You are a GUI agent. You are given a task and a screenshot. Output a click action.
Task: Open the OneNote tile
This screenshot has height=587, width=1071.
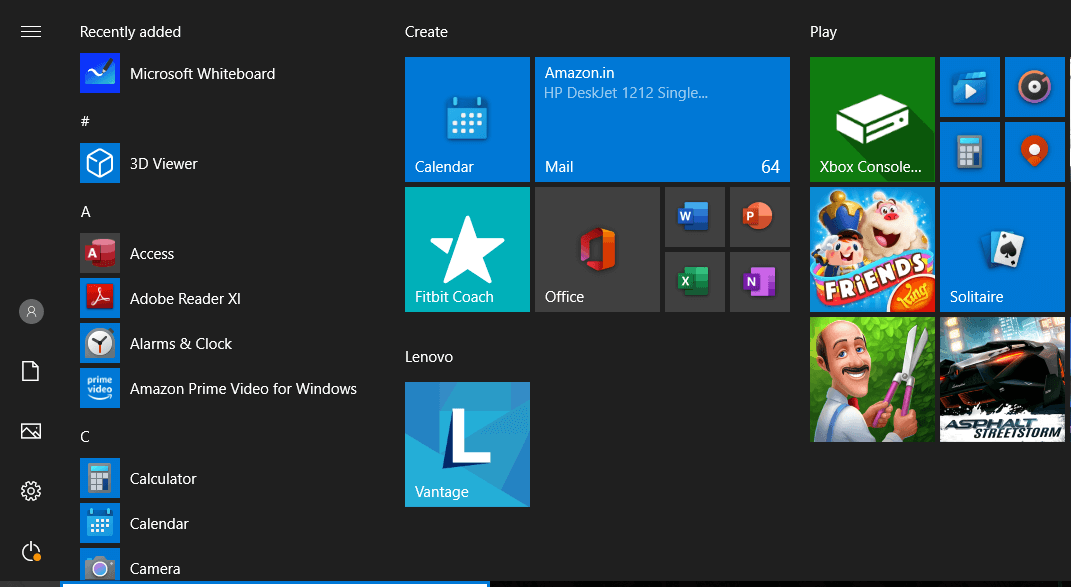tap(759, 281)
